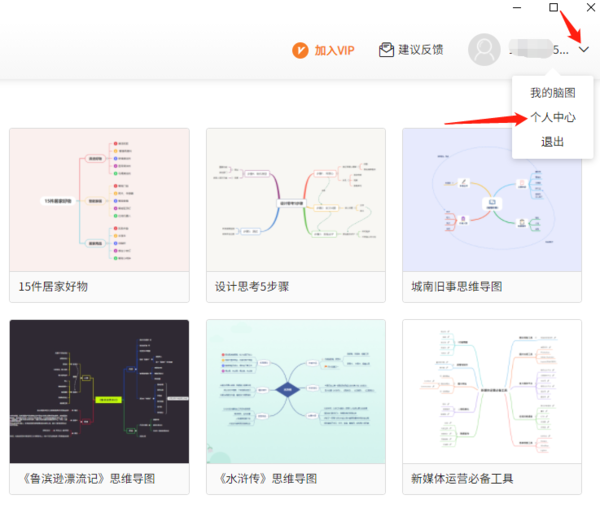Open the 15件居家好物 template thumbnail

[x=99, y=199]
